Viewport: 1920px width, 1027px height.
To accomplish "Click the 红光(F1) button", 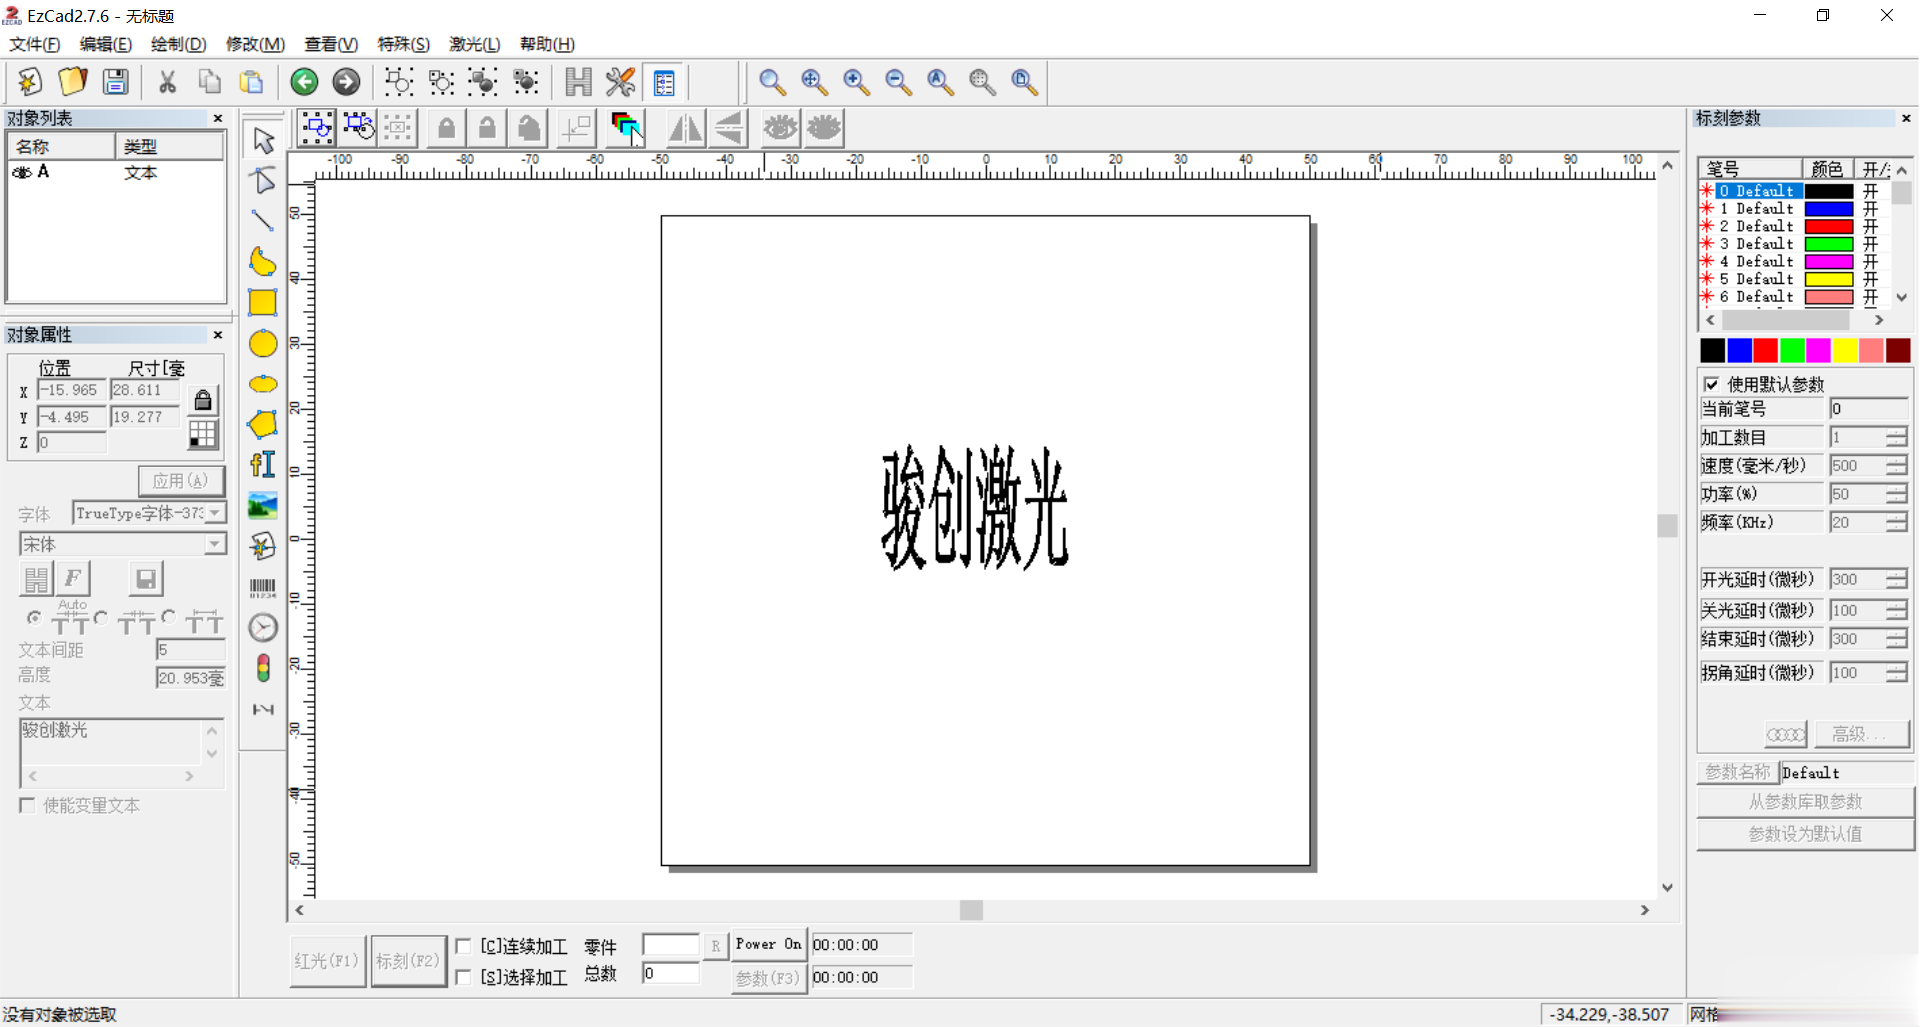I will [x=327, y=961].
